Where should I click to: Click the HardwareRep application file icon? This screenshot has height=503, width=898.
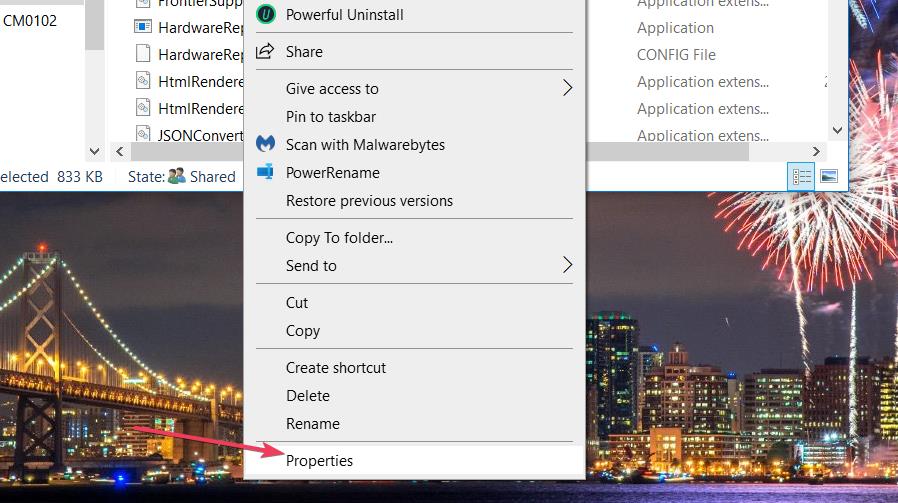pos(142,27)
